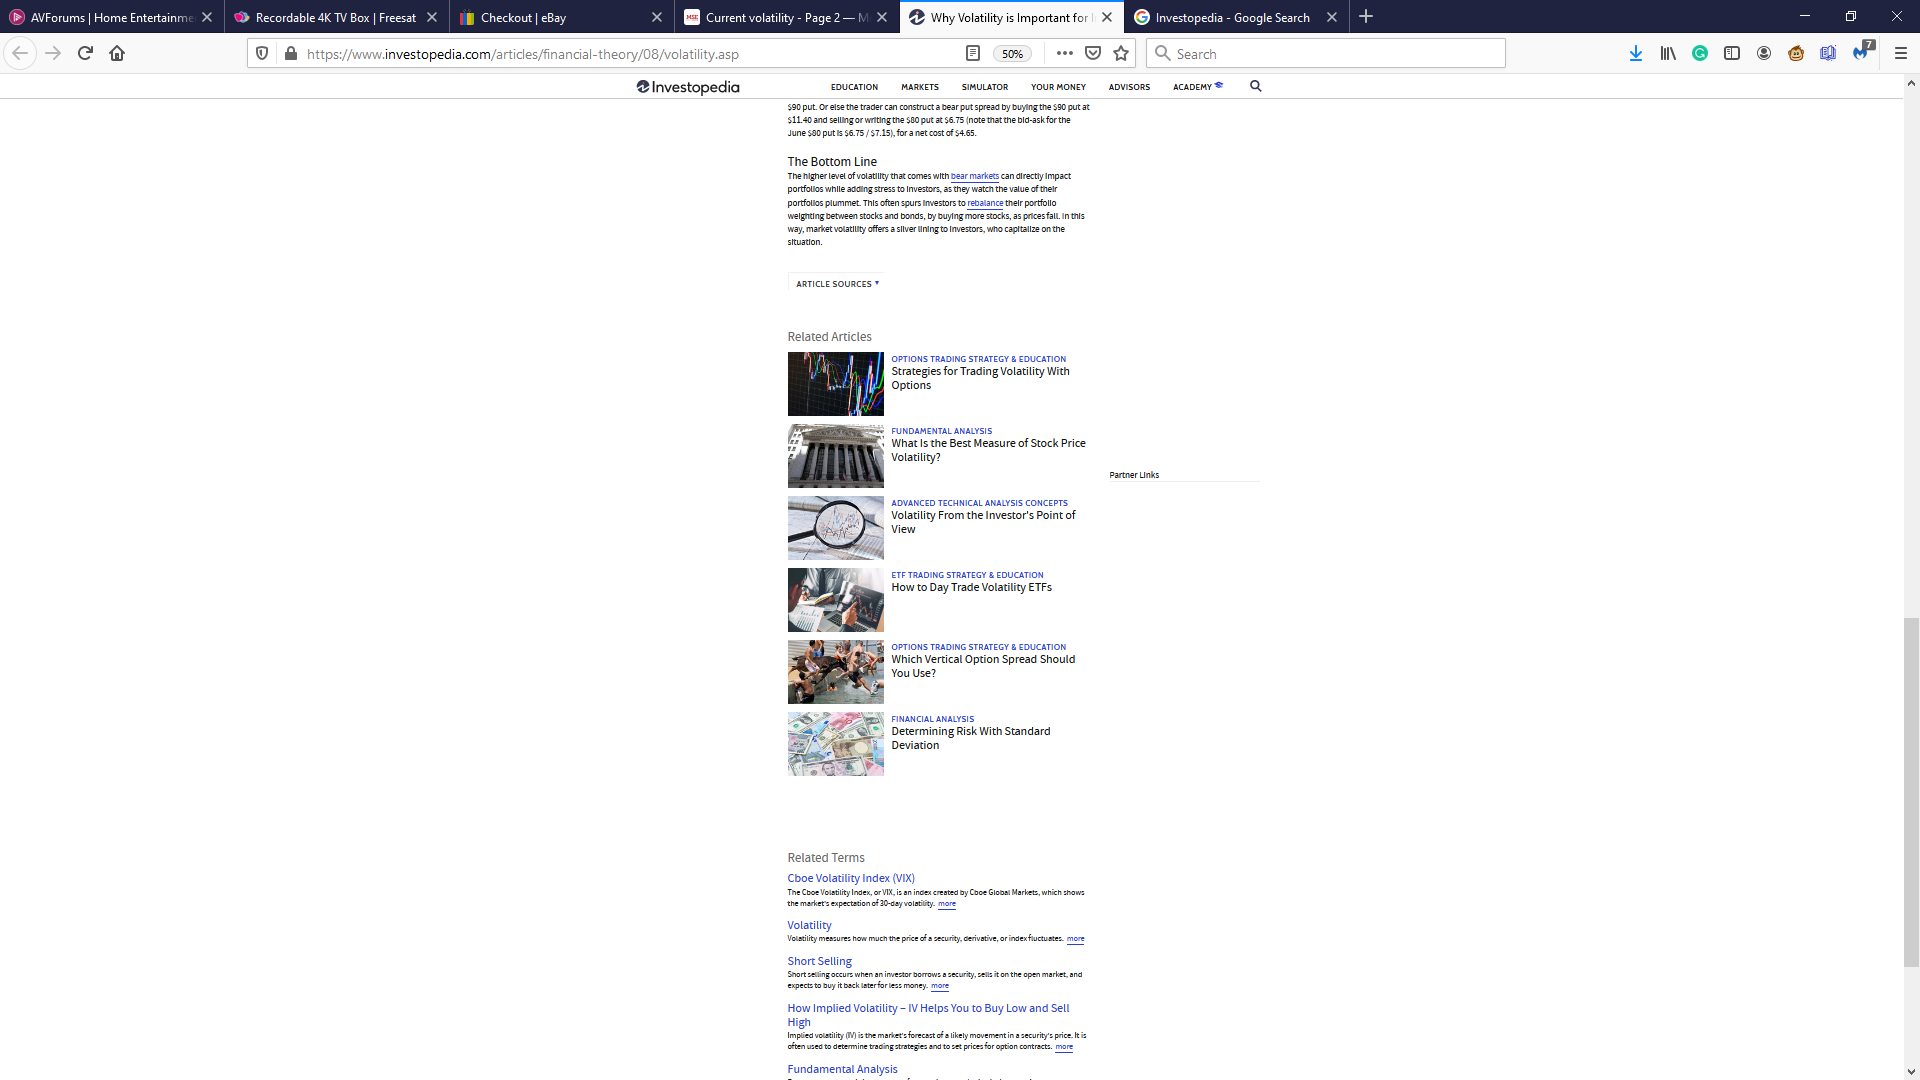1920x1080 pixels.
Task: Toggle the sidebar view icon
Action: 1732,53
